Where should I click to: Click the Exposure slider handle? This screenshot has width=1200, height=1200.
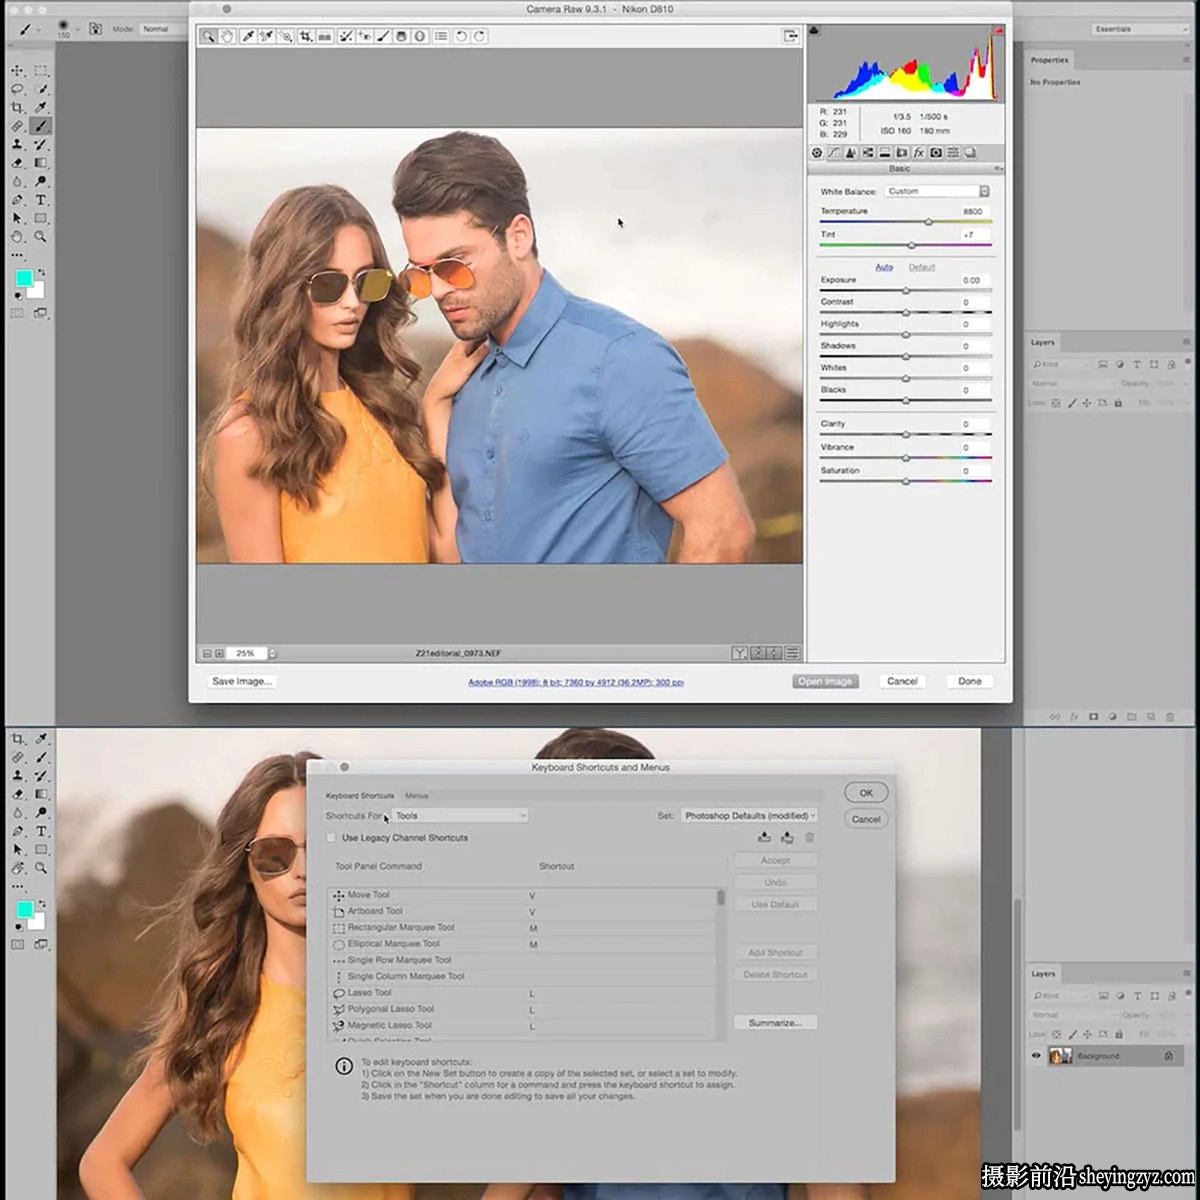[x=906, y=291]
